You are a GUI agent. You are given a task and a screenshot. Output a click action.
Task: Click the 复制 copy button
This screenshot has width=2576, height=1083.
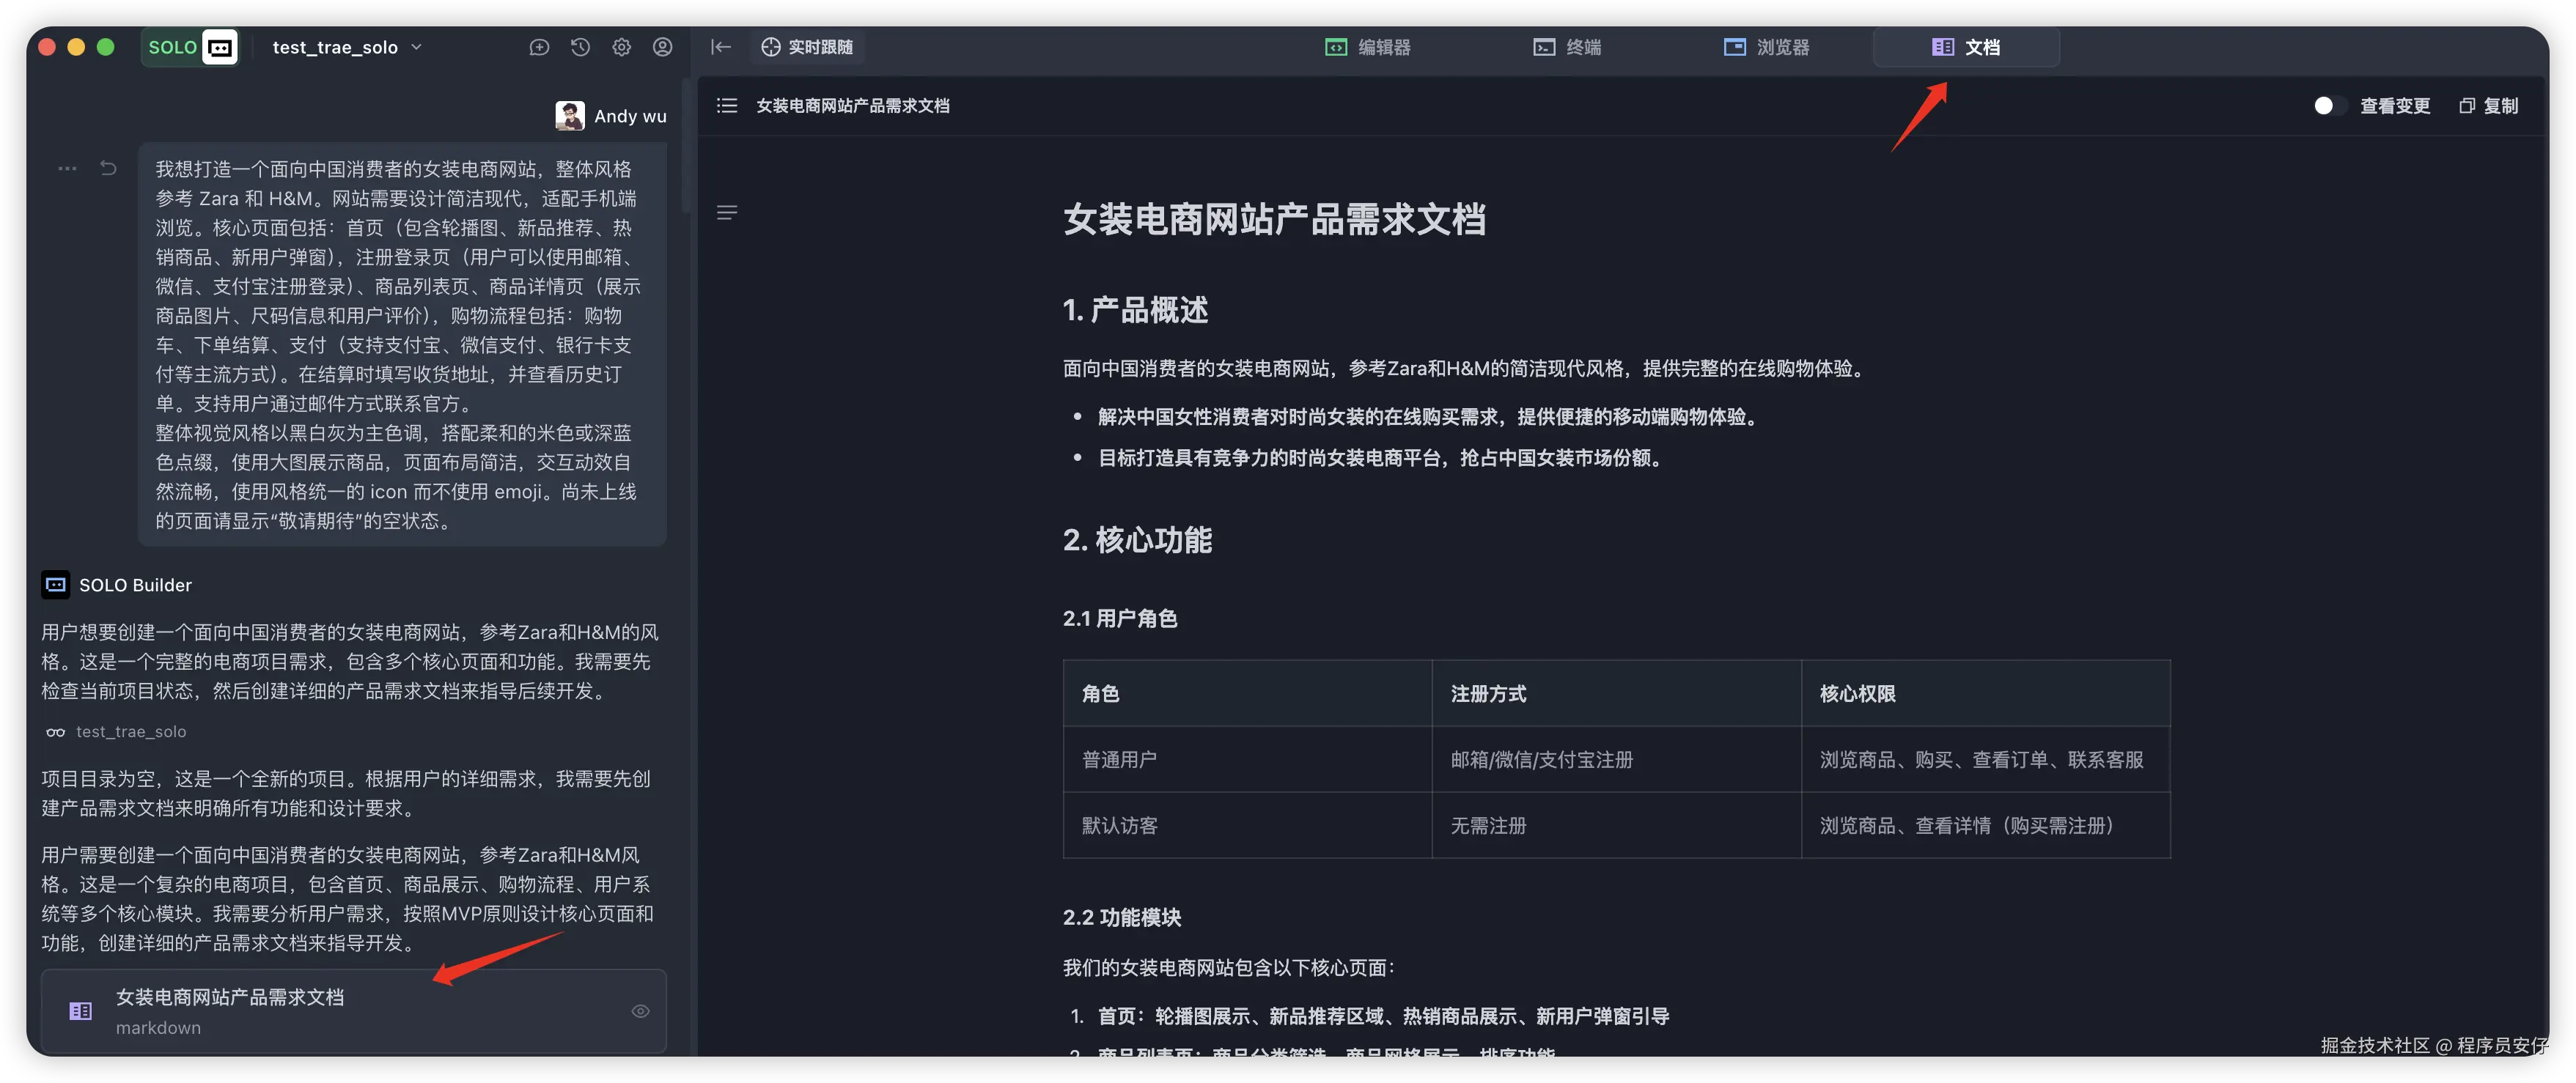(x=2488, y=106)
